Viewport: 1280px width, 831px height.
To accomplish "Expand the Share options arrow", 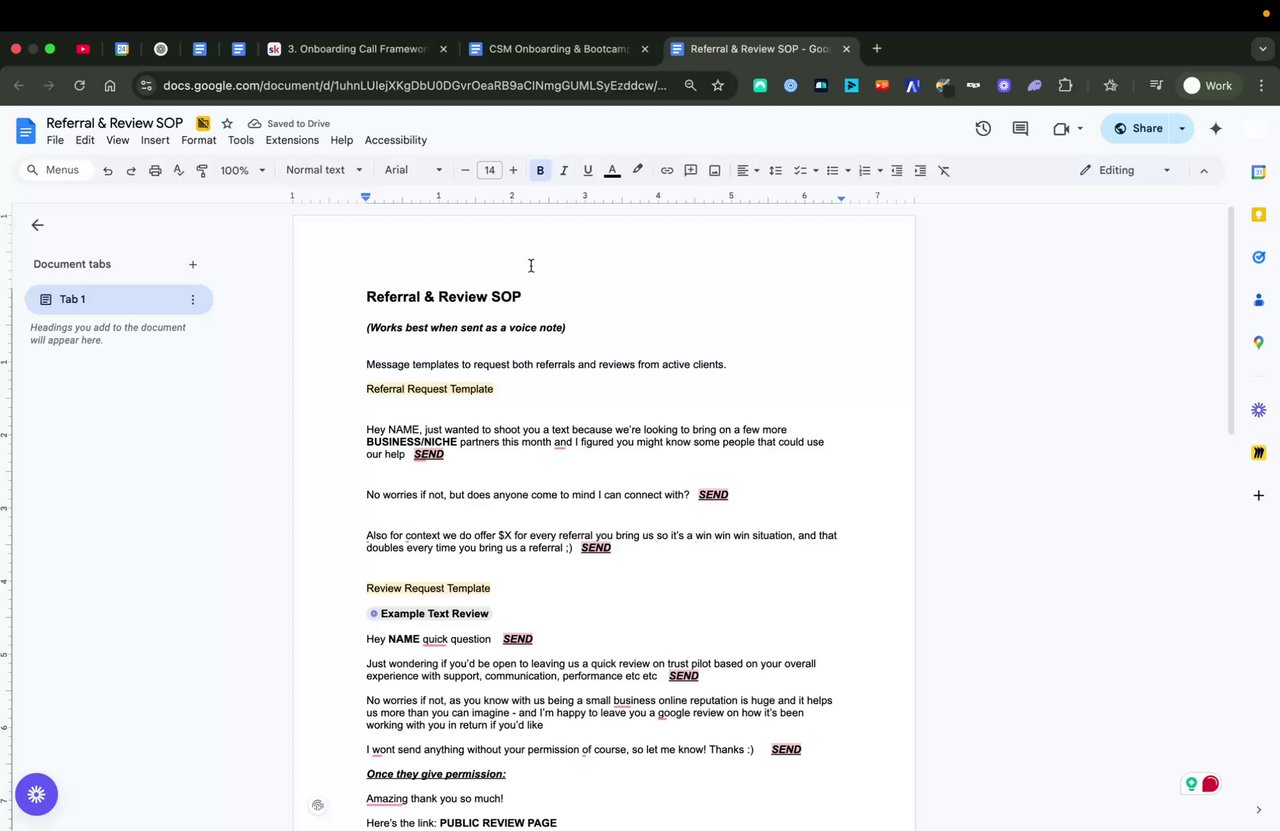I will coord(1182,129).
